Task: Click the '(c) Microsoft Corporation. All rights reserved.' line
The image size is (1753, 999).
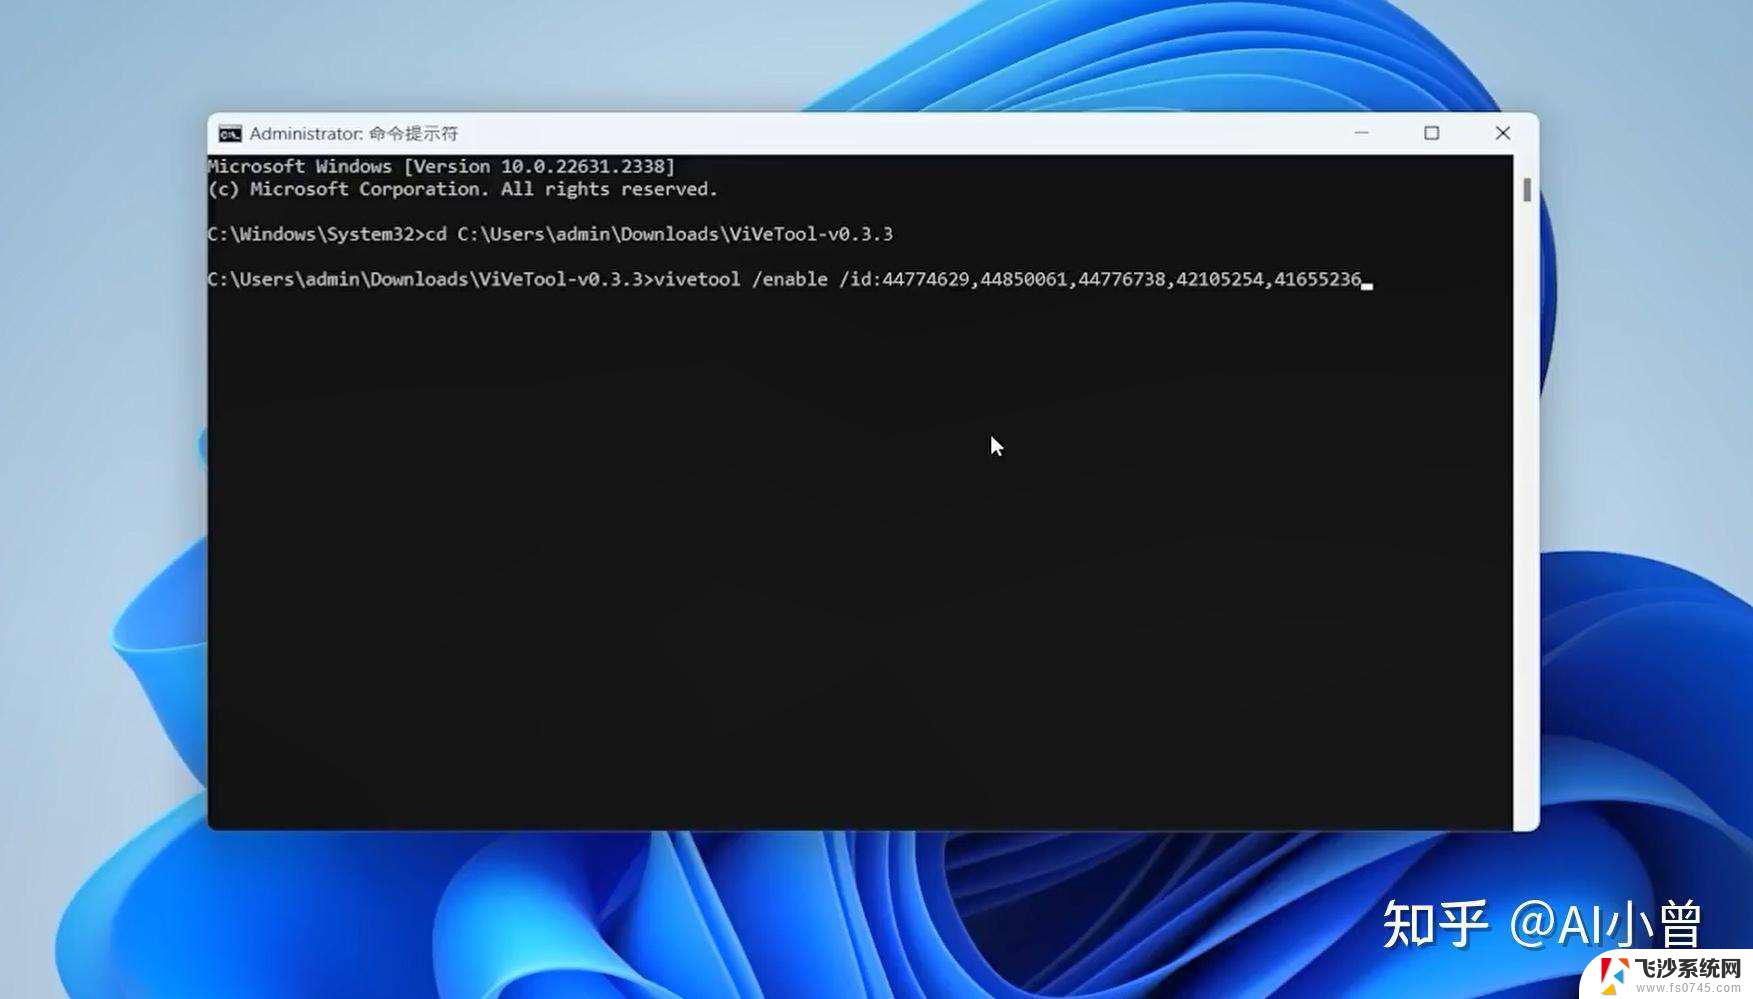Action: click(463, 189)
